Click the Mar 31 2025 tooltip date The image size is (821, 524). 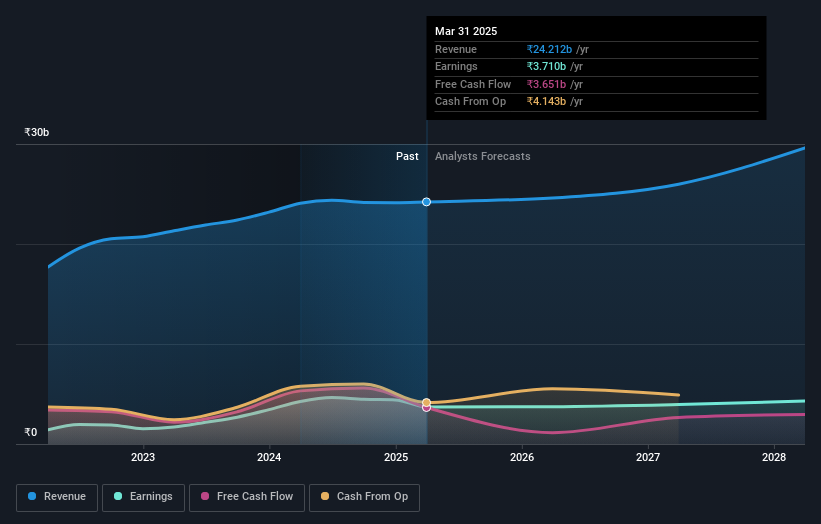[x=466, y=31]
